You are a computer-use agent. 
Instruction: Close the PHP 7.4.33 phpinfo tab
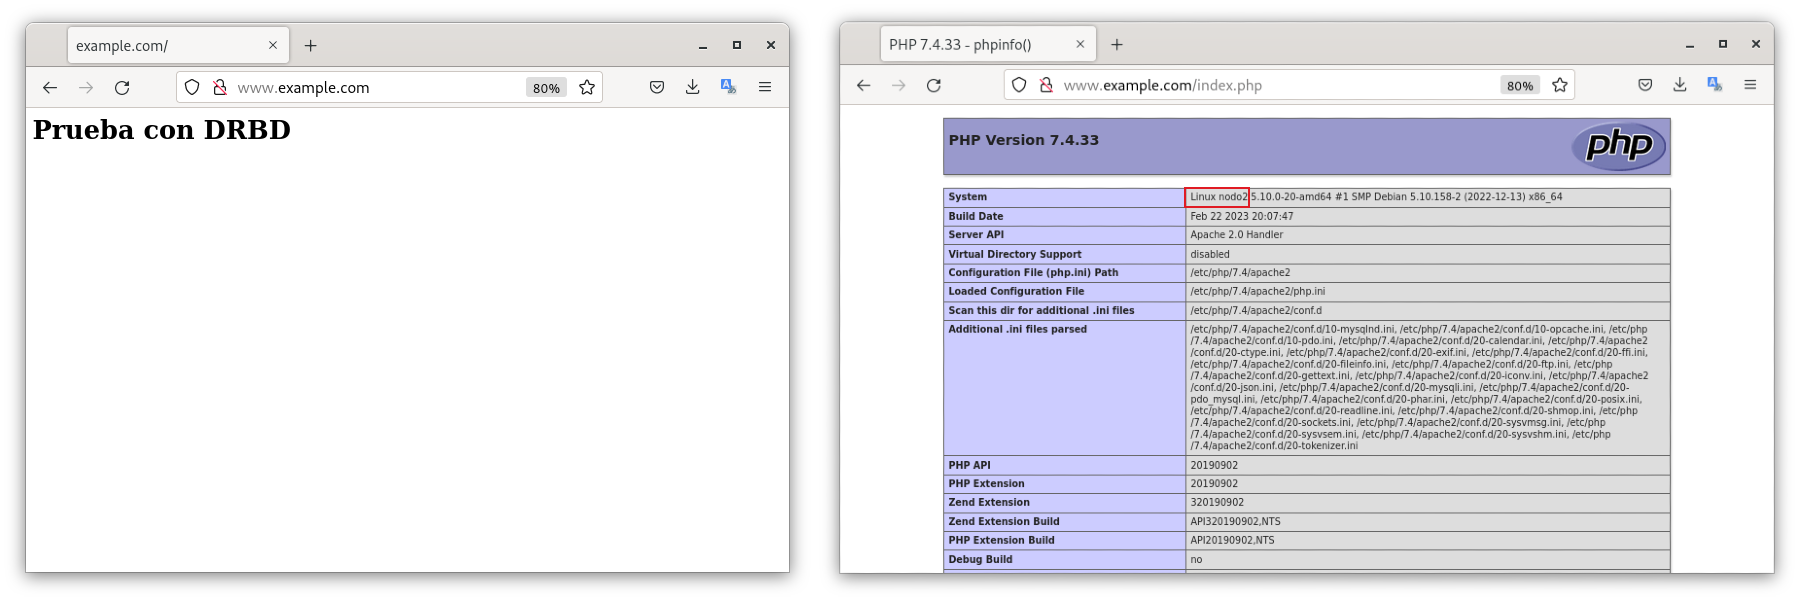[x=1080, y=45]
